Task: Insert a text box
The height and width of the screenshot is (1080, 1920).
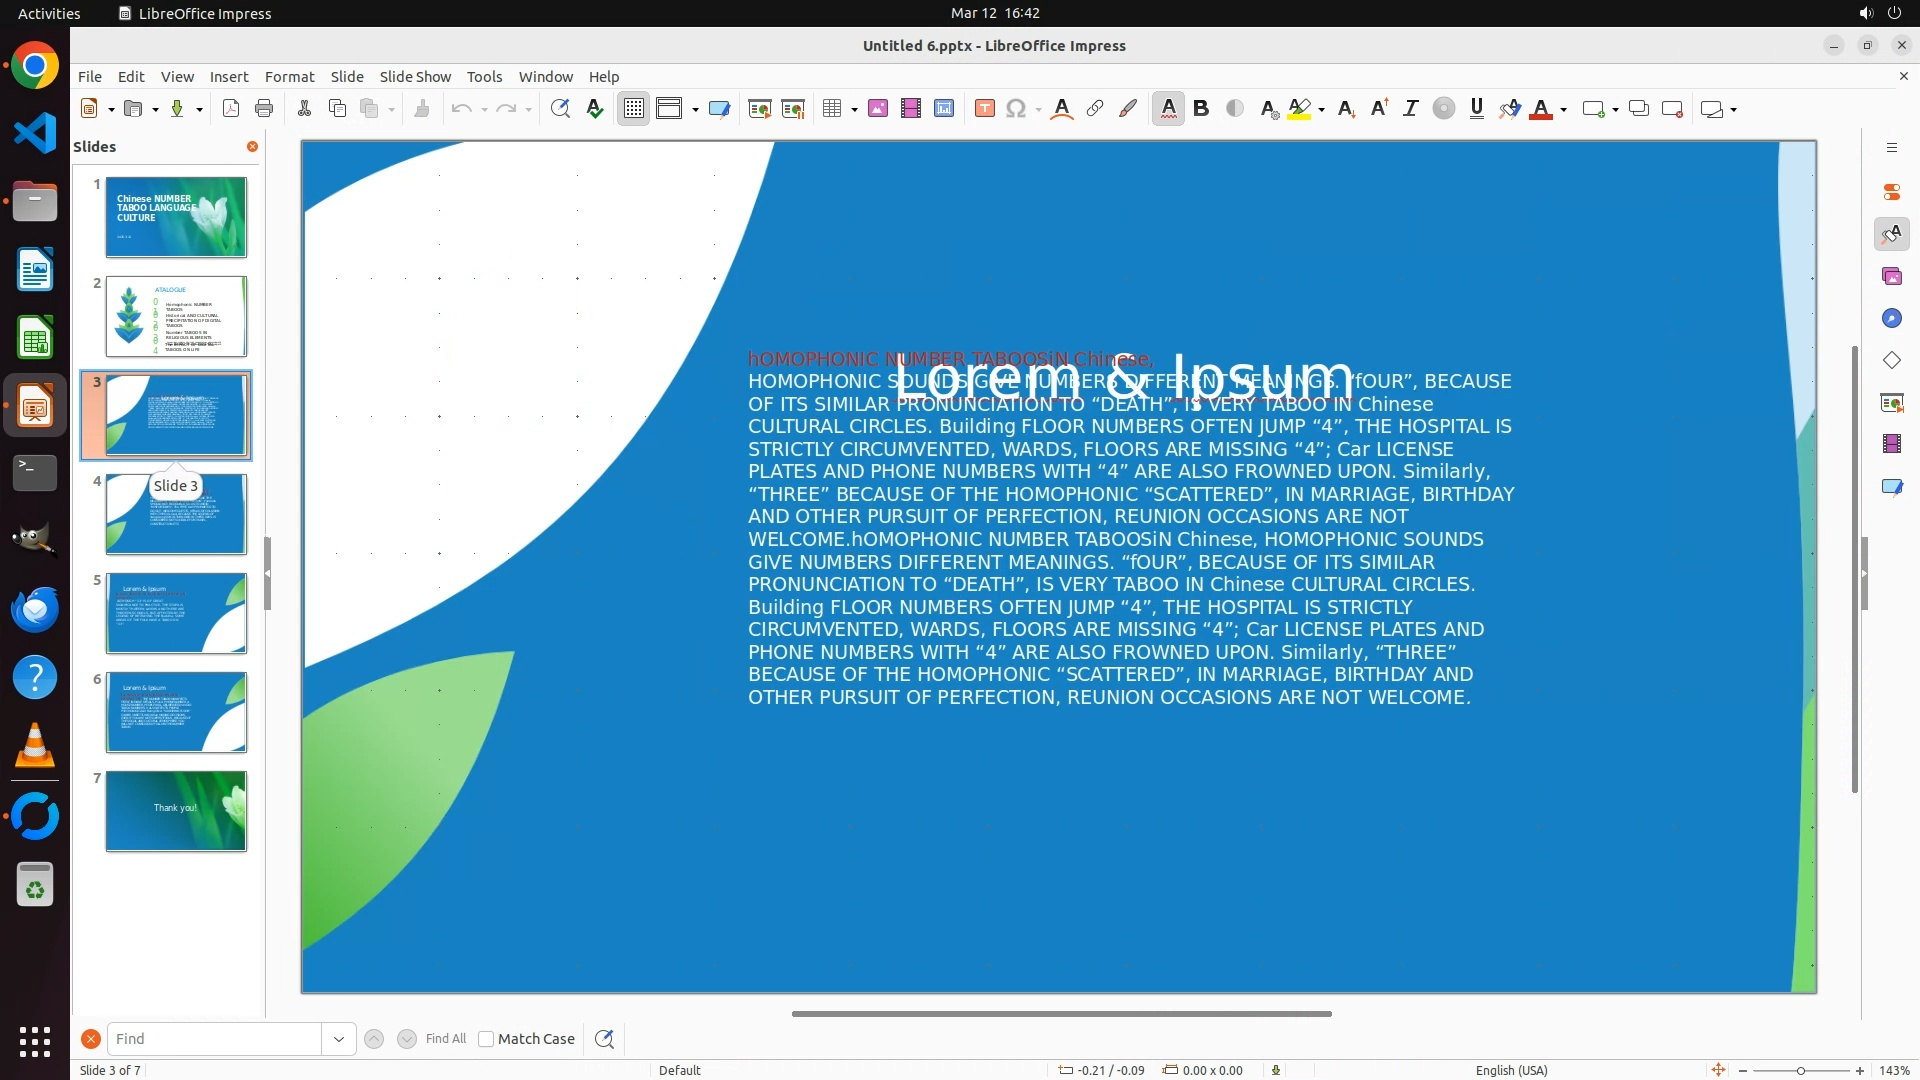Action: point(984,109)
